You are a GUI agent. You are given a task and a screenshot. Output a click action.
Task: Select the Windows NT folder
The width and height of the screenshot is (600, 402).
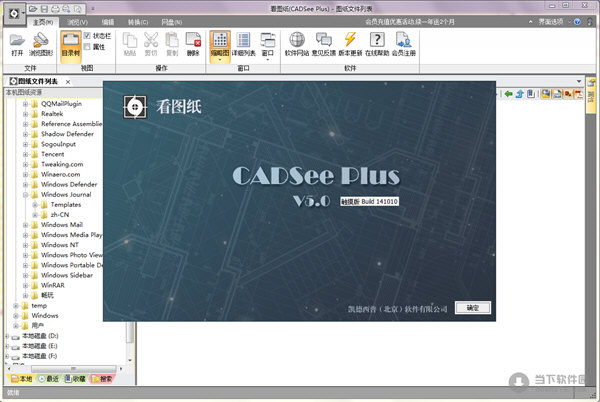tap(60, 245)
